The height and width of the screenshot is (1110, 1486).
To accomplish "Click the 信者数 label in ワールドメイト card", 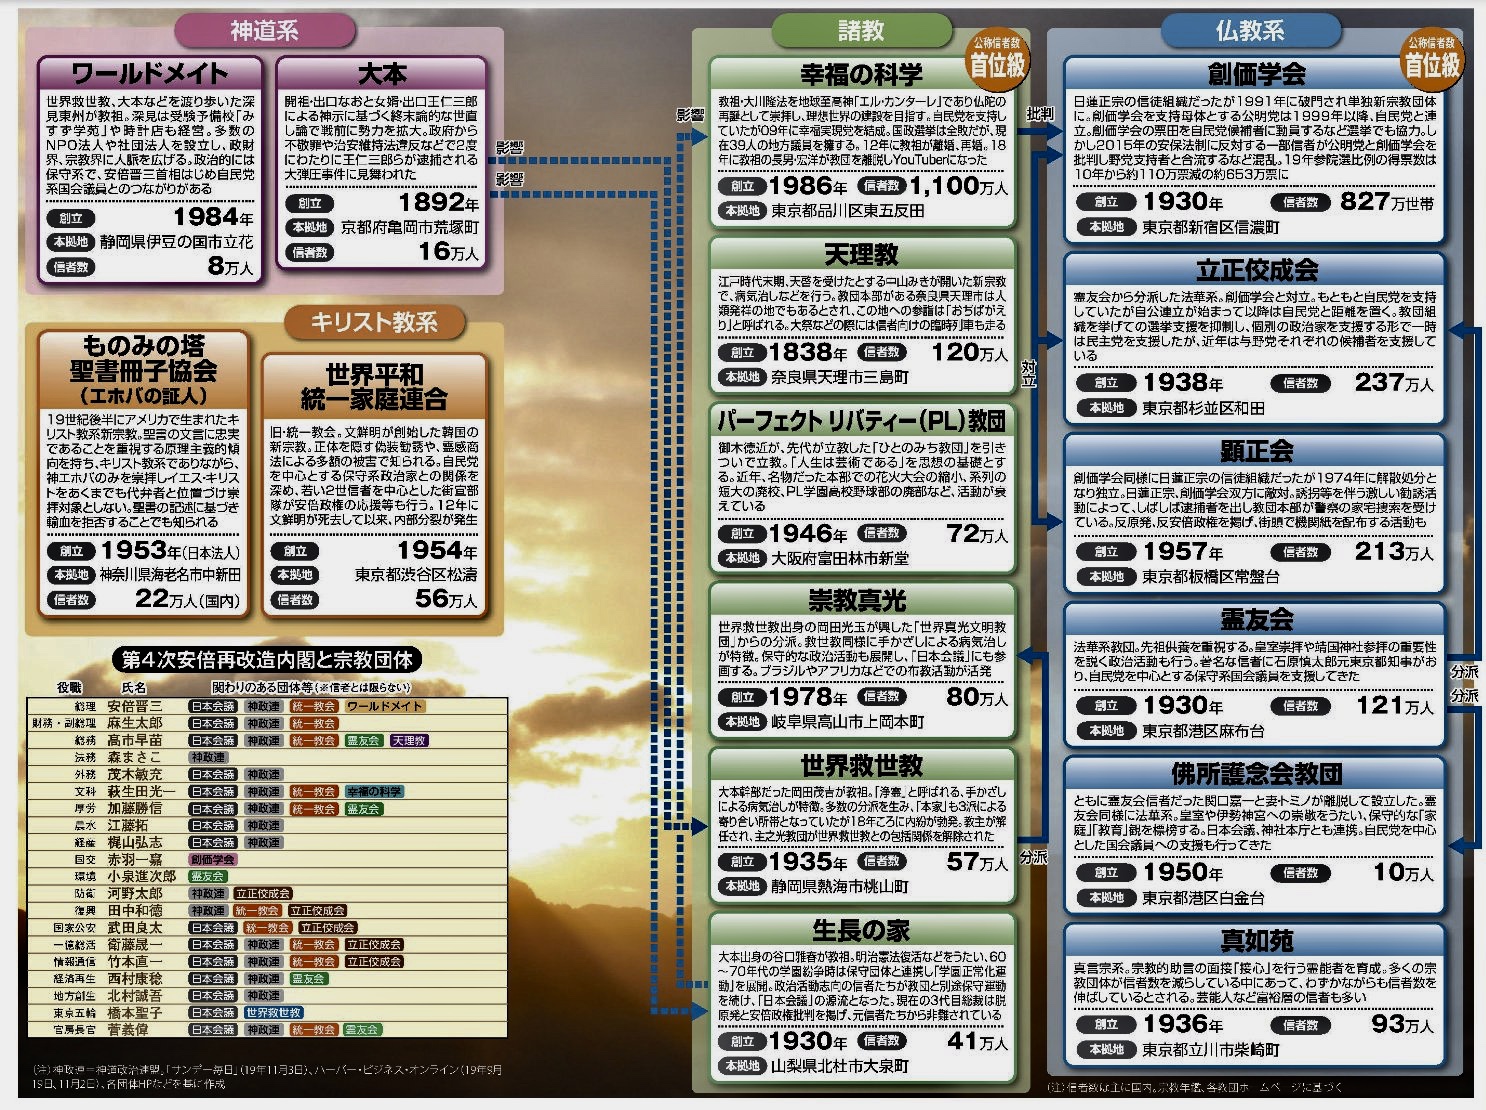I will tap(71, 267).
